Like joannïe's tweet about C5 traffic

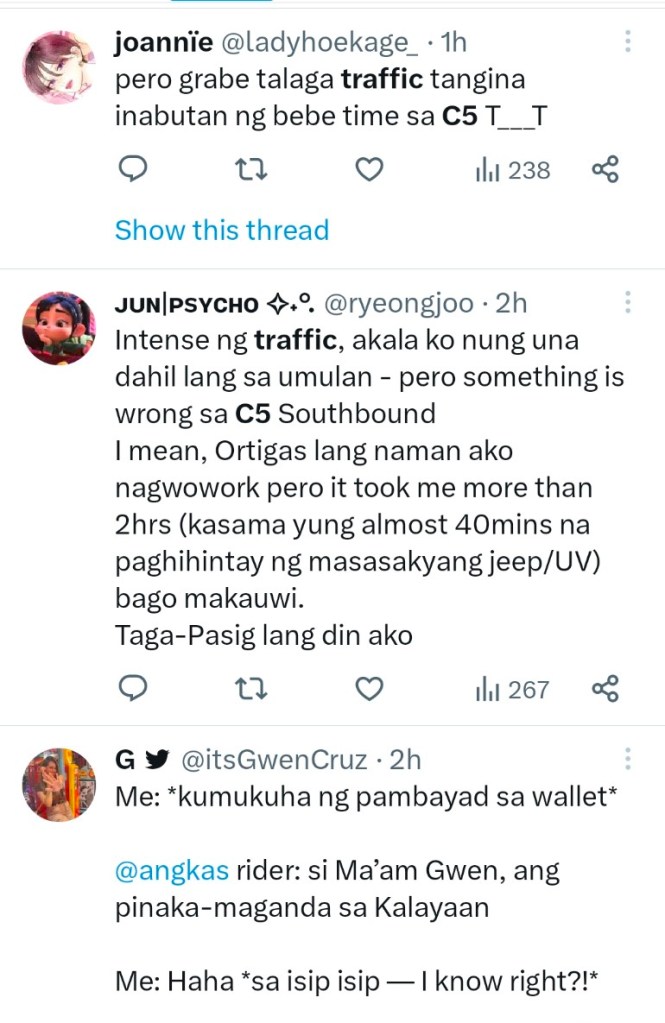370,171
